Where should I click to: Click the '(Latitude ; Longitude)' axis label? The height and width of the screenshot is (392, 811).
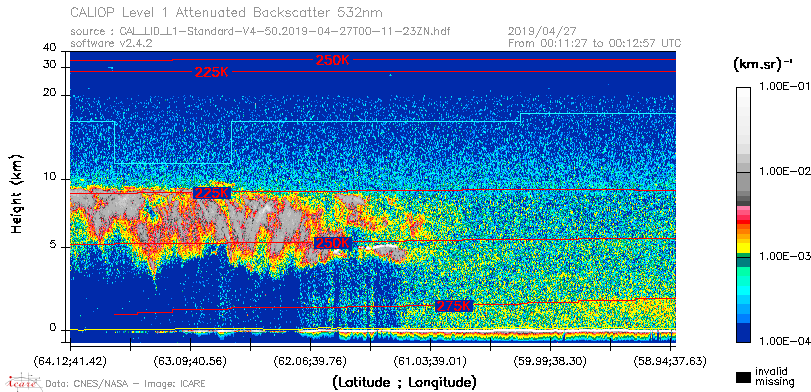pos(404,382)
